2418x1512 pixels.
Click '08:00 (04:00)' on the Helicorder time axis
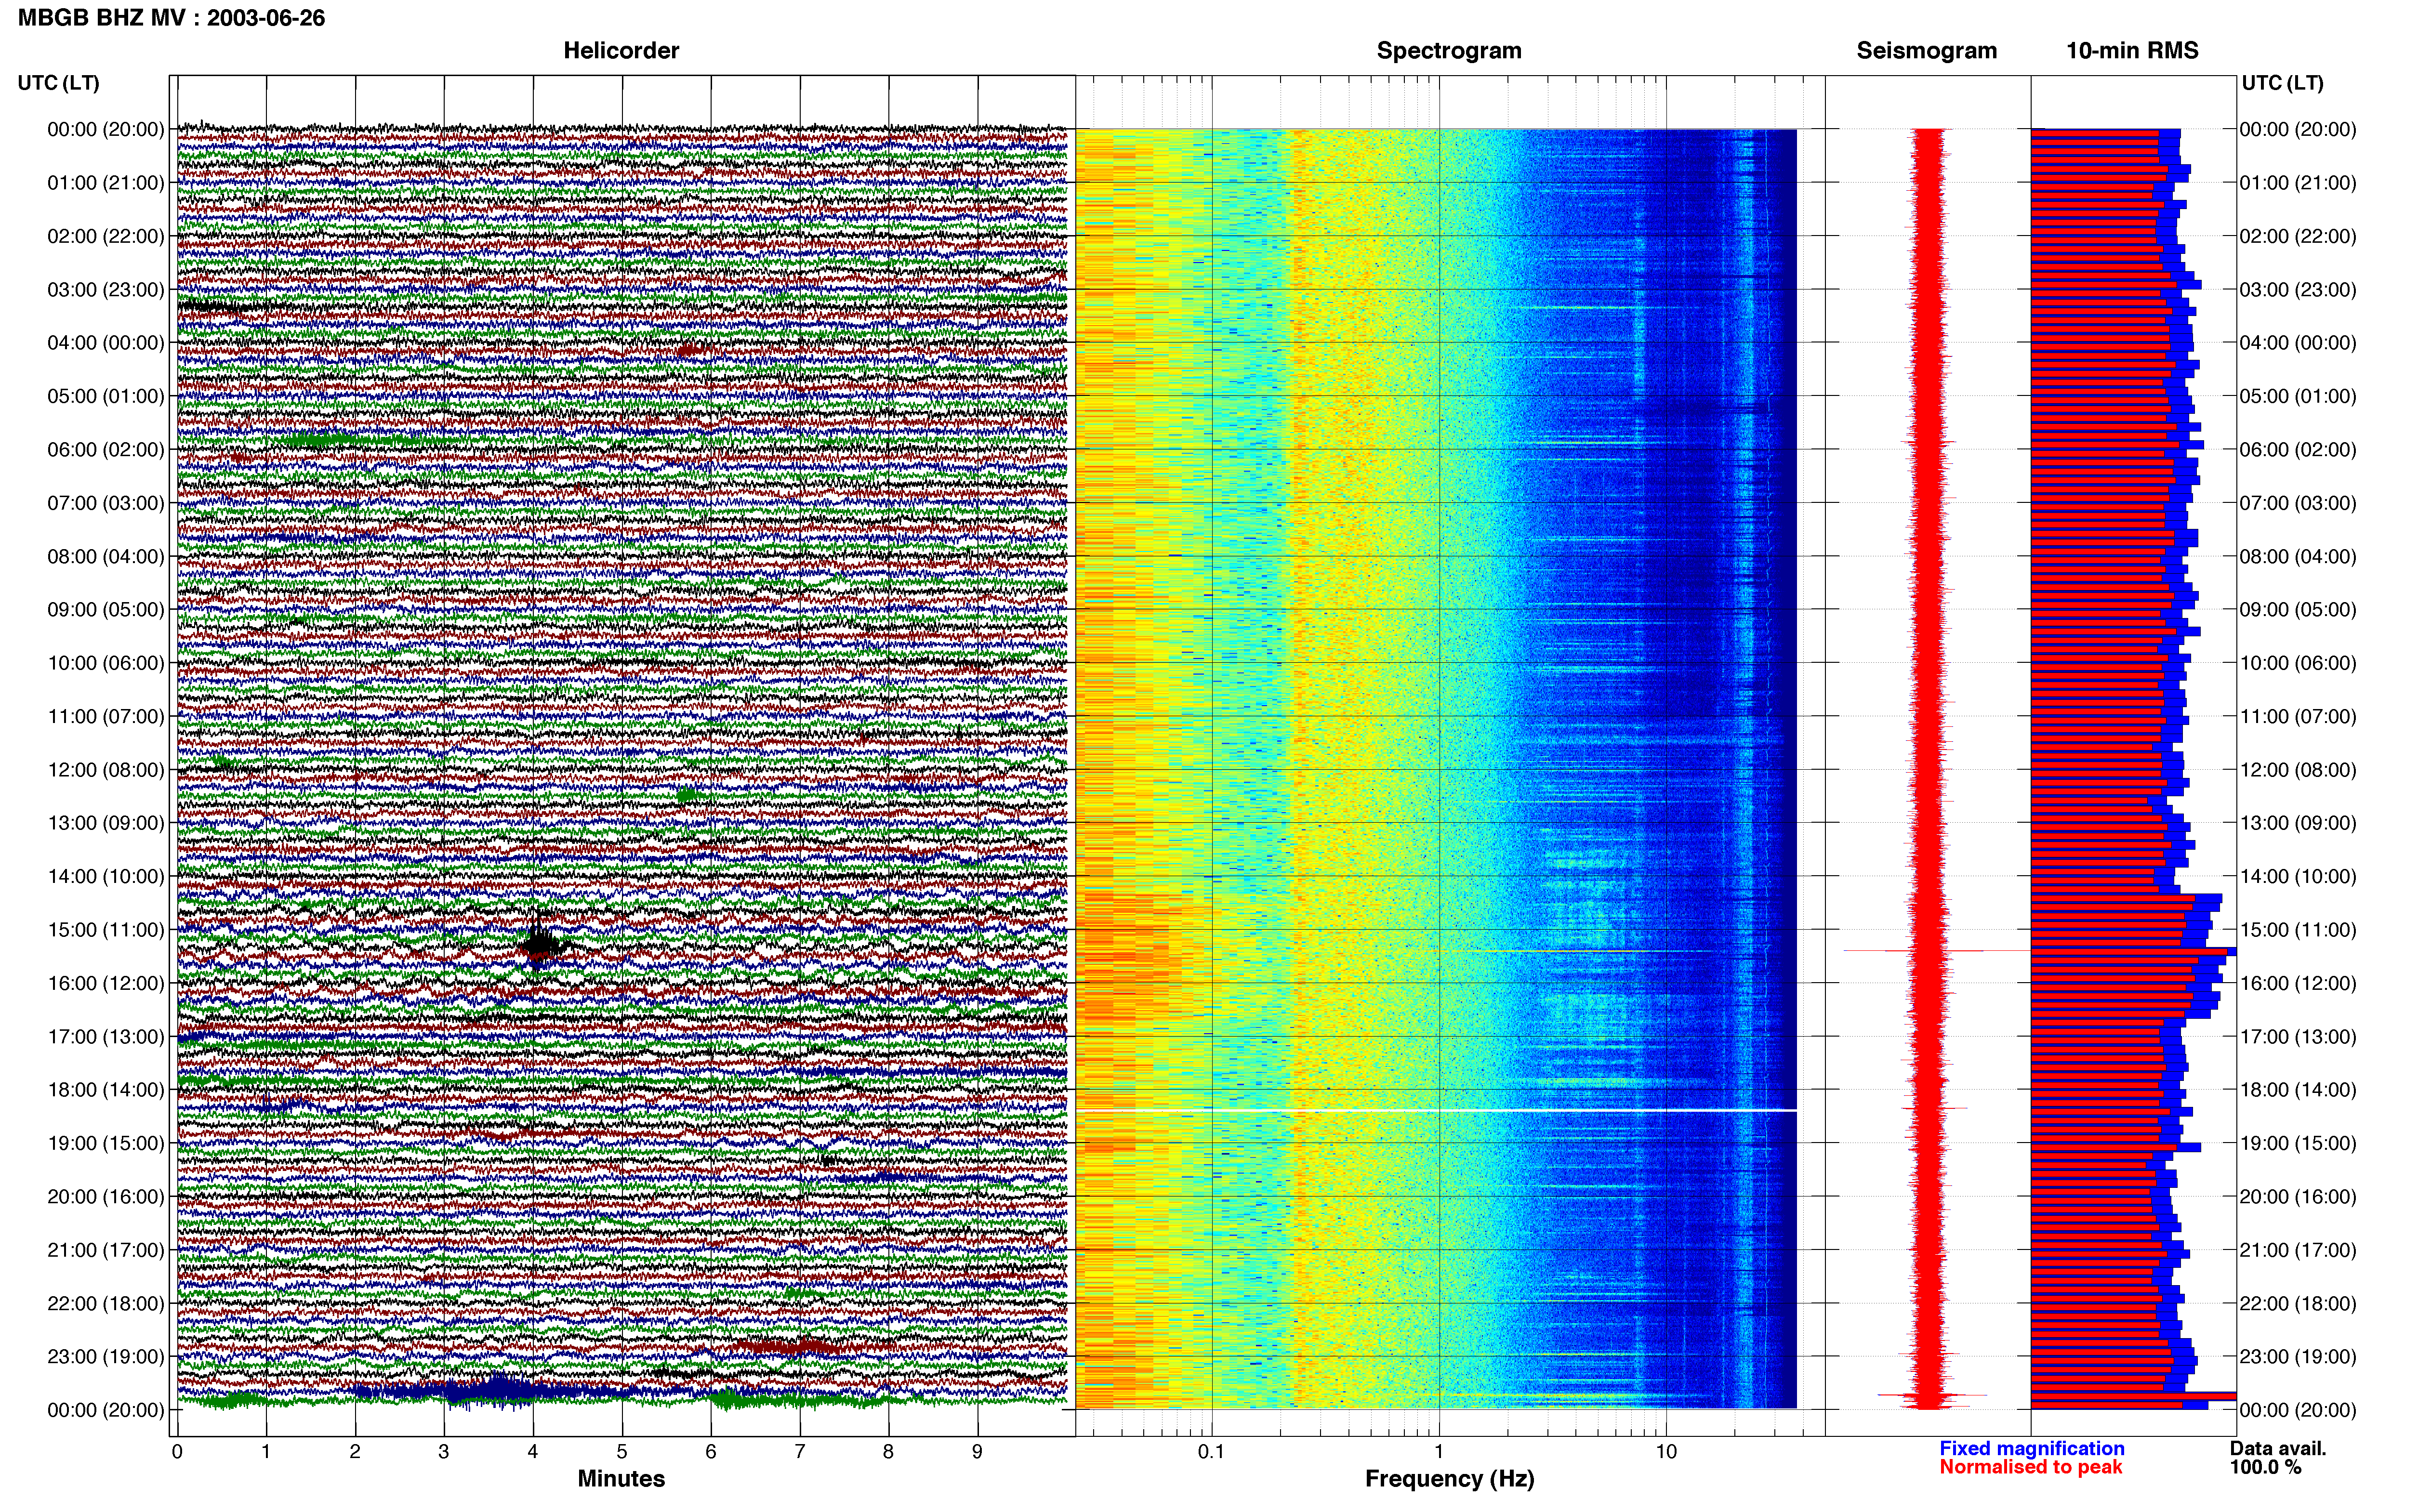(106, 556)
